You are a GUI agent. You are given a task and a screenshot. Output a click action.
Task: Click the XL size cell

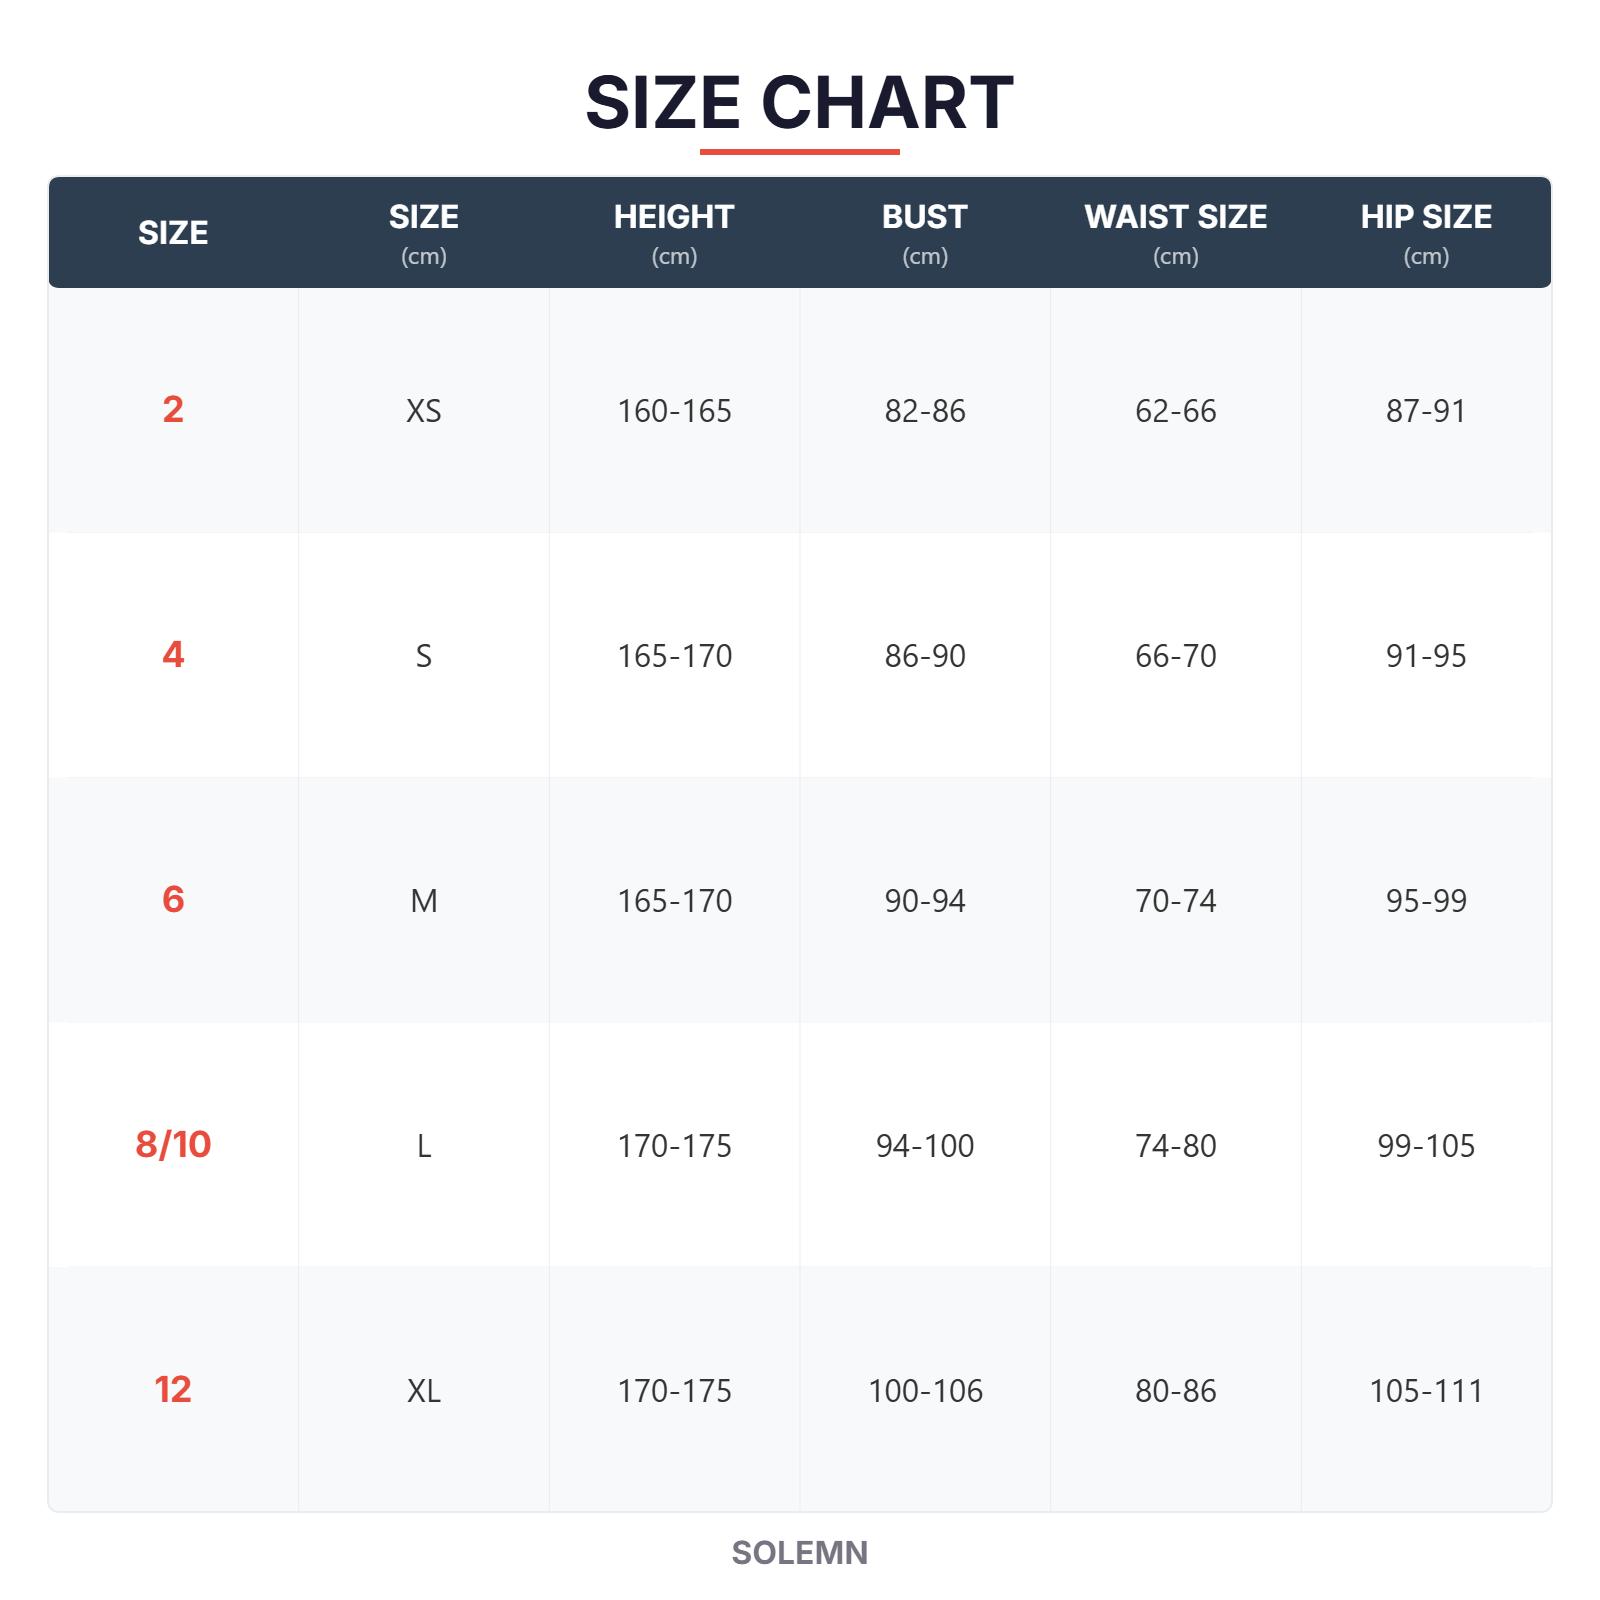point(424,1391)
